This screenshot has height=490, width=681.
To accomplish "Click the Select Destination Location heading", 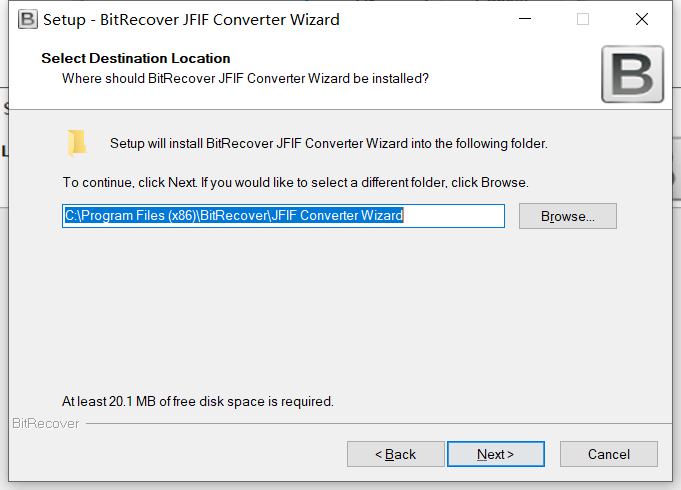I will [x=136, y=58].
